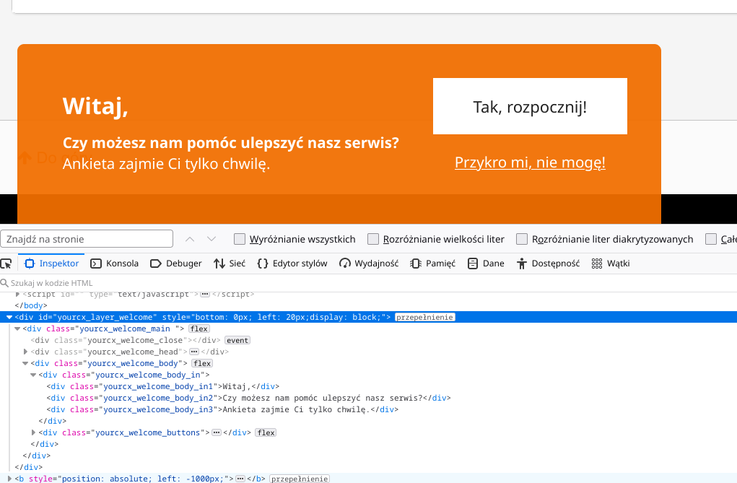
Task: Collapse the yourcx_layer_welcome div node
Action: click(x=9, y=317)
